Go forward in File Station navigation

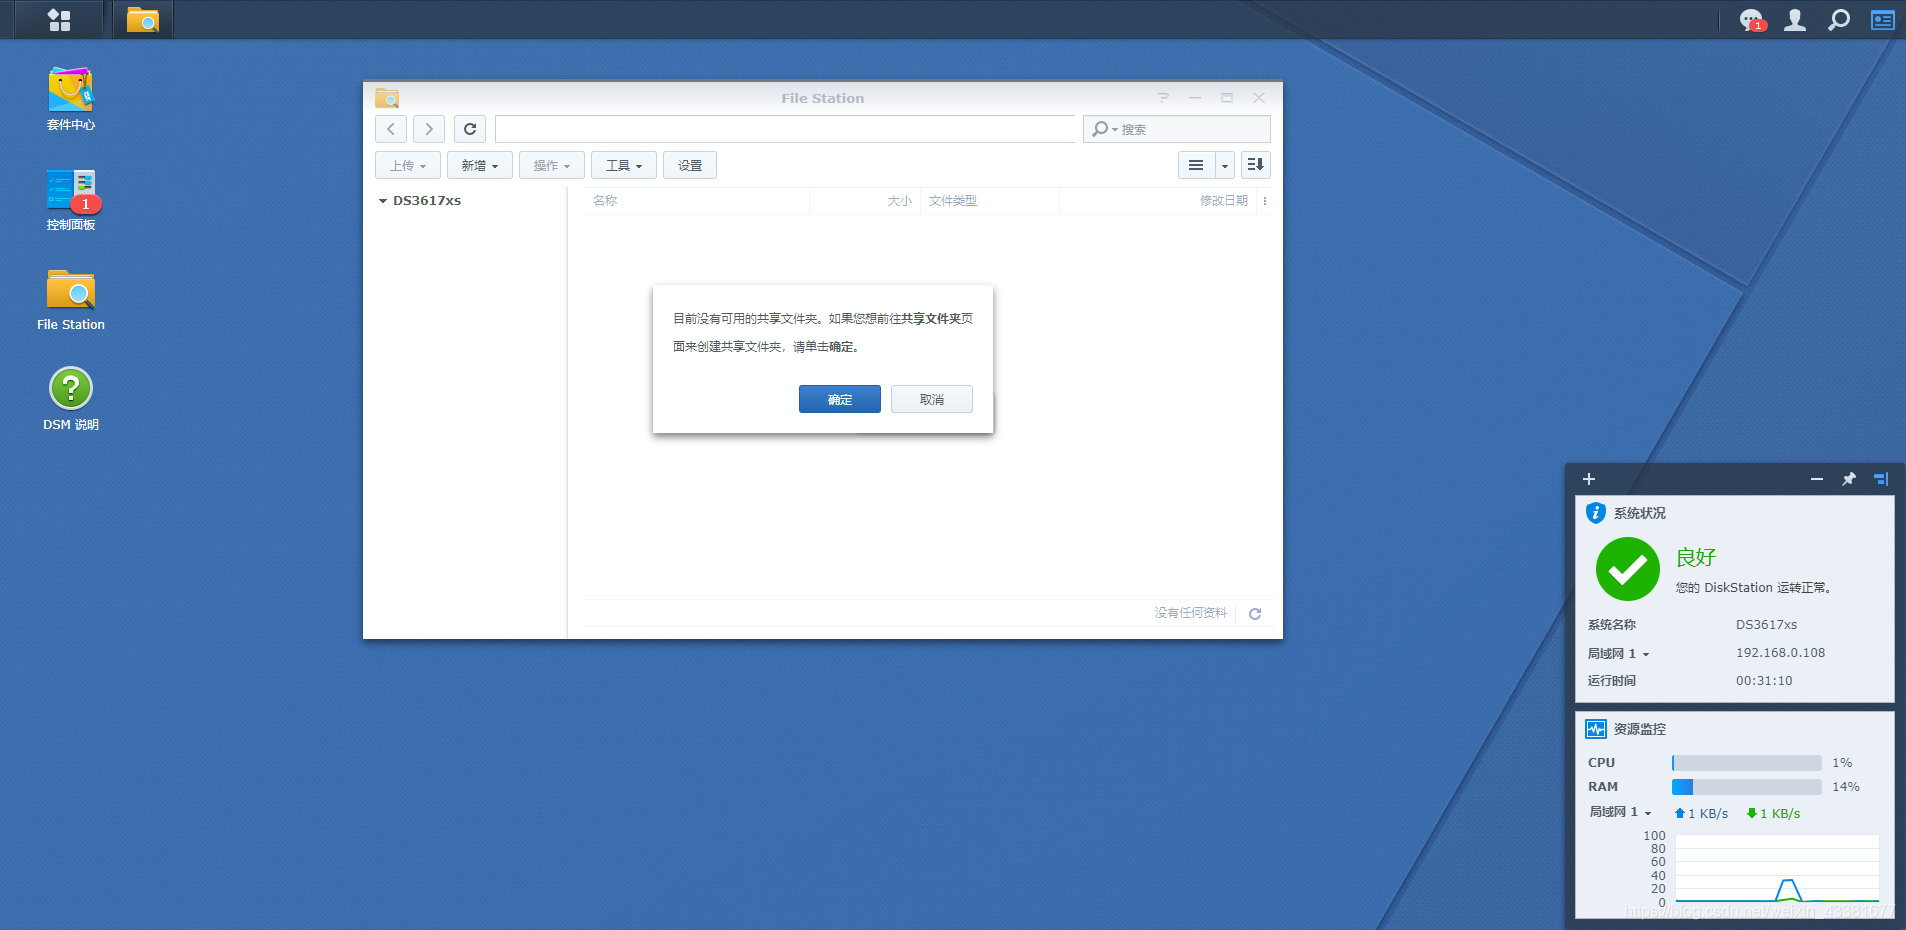429,129
